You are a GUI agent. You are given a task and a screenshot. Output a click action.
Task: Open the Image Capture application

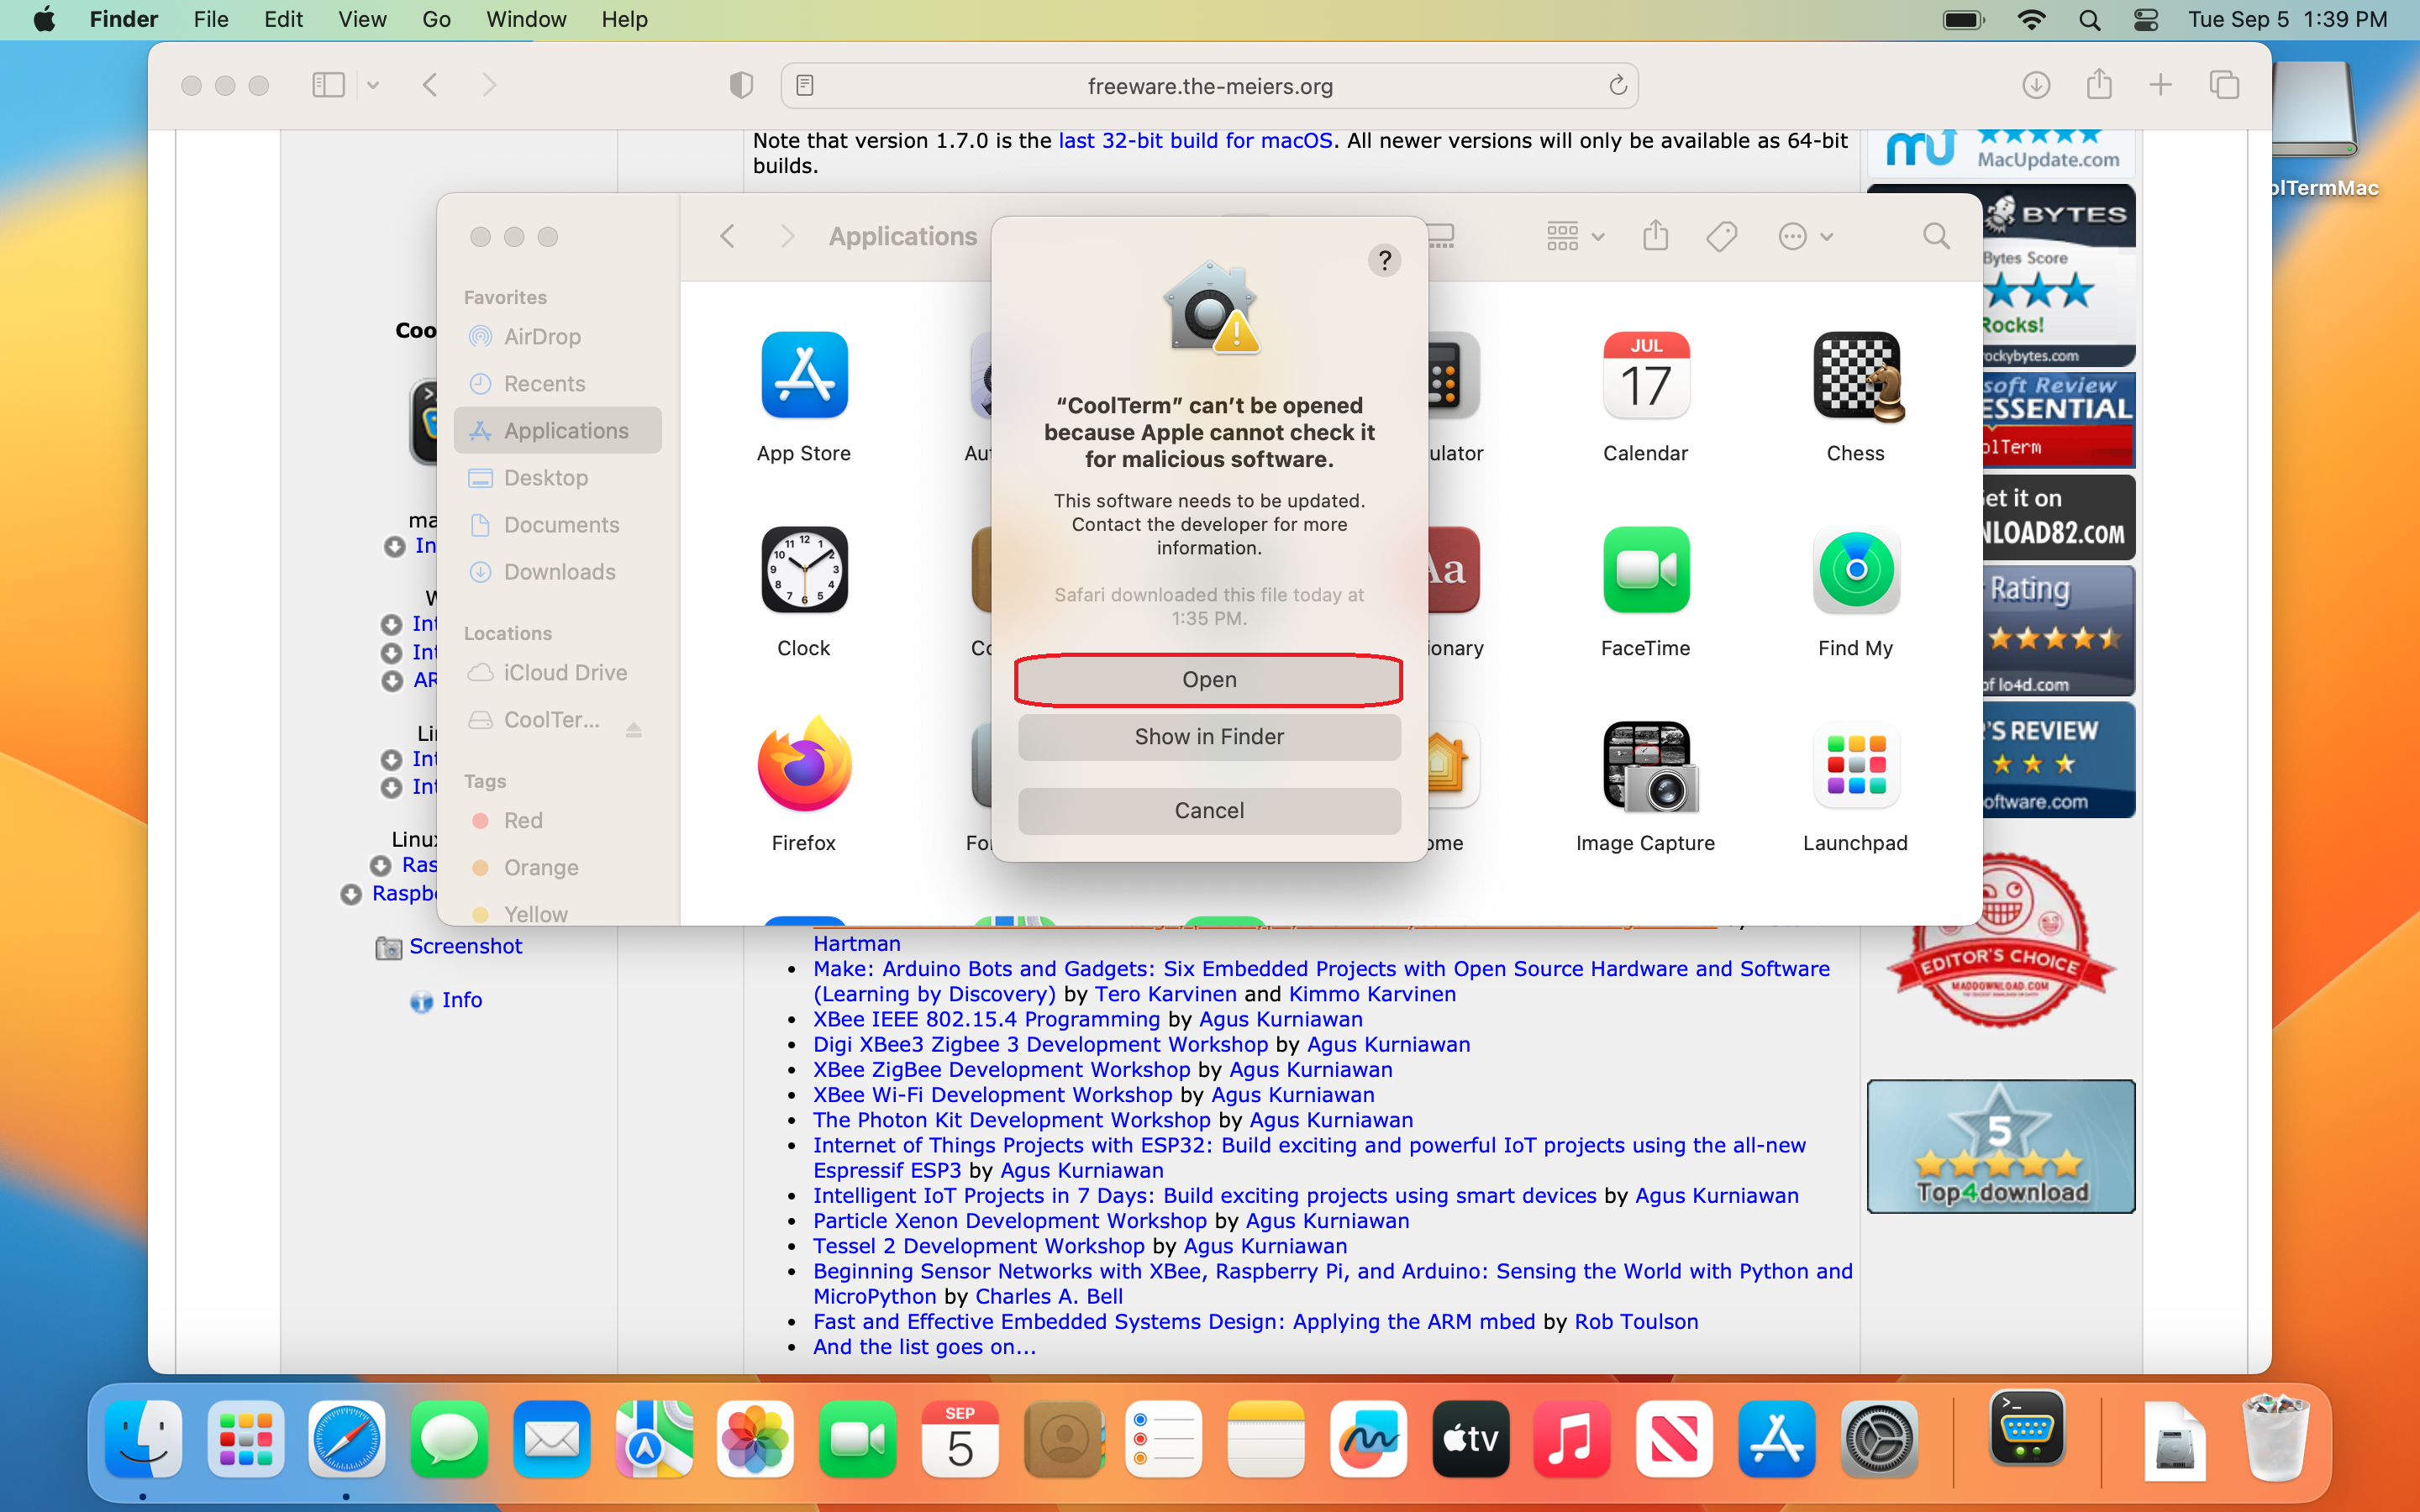1645,767
